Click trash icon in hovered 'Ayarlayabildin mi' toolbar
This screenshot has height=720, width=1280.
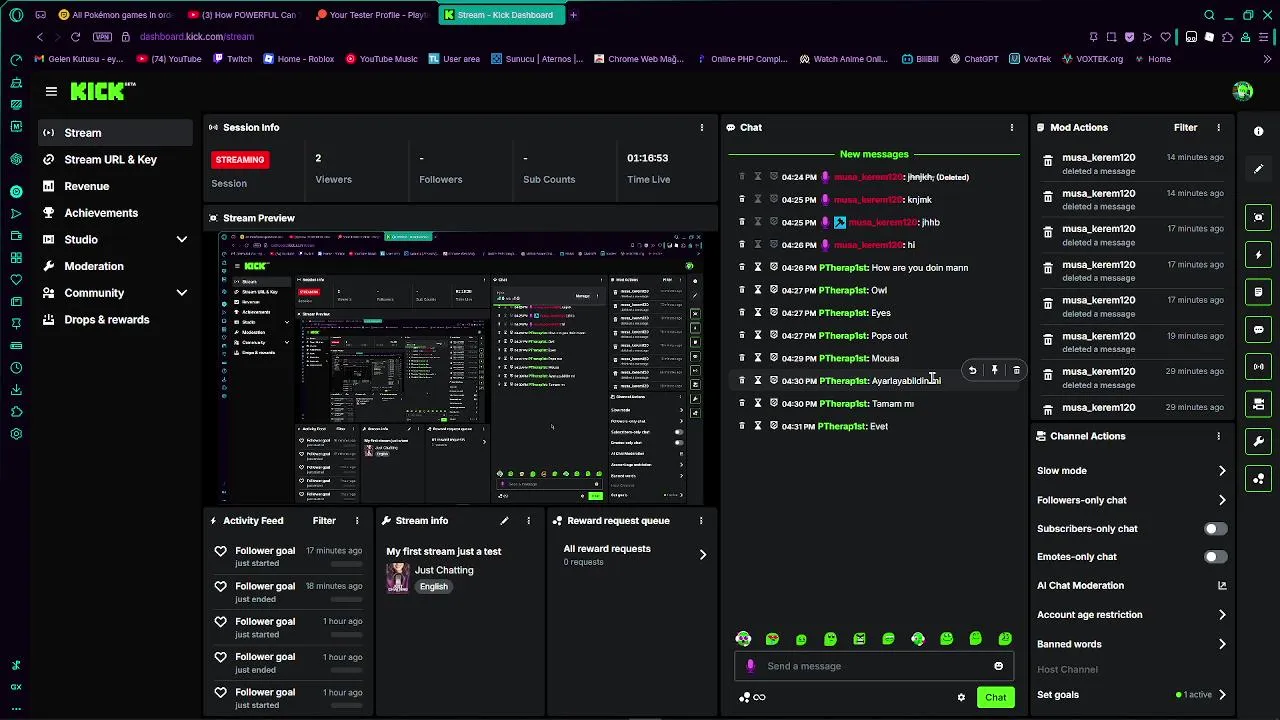click(1016, 370)
